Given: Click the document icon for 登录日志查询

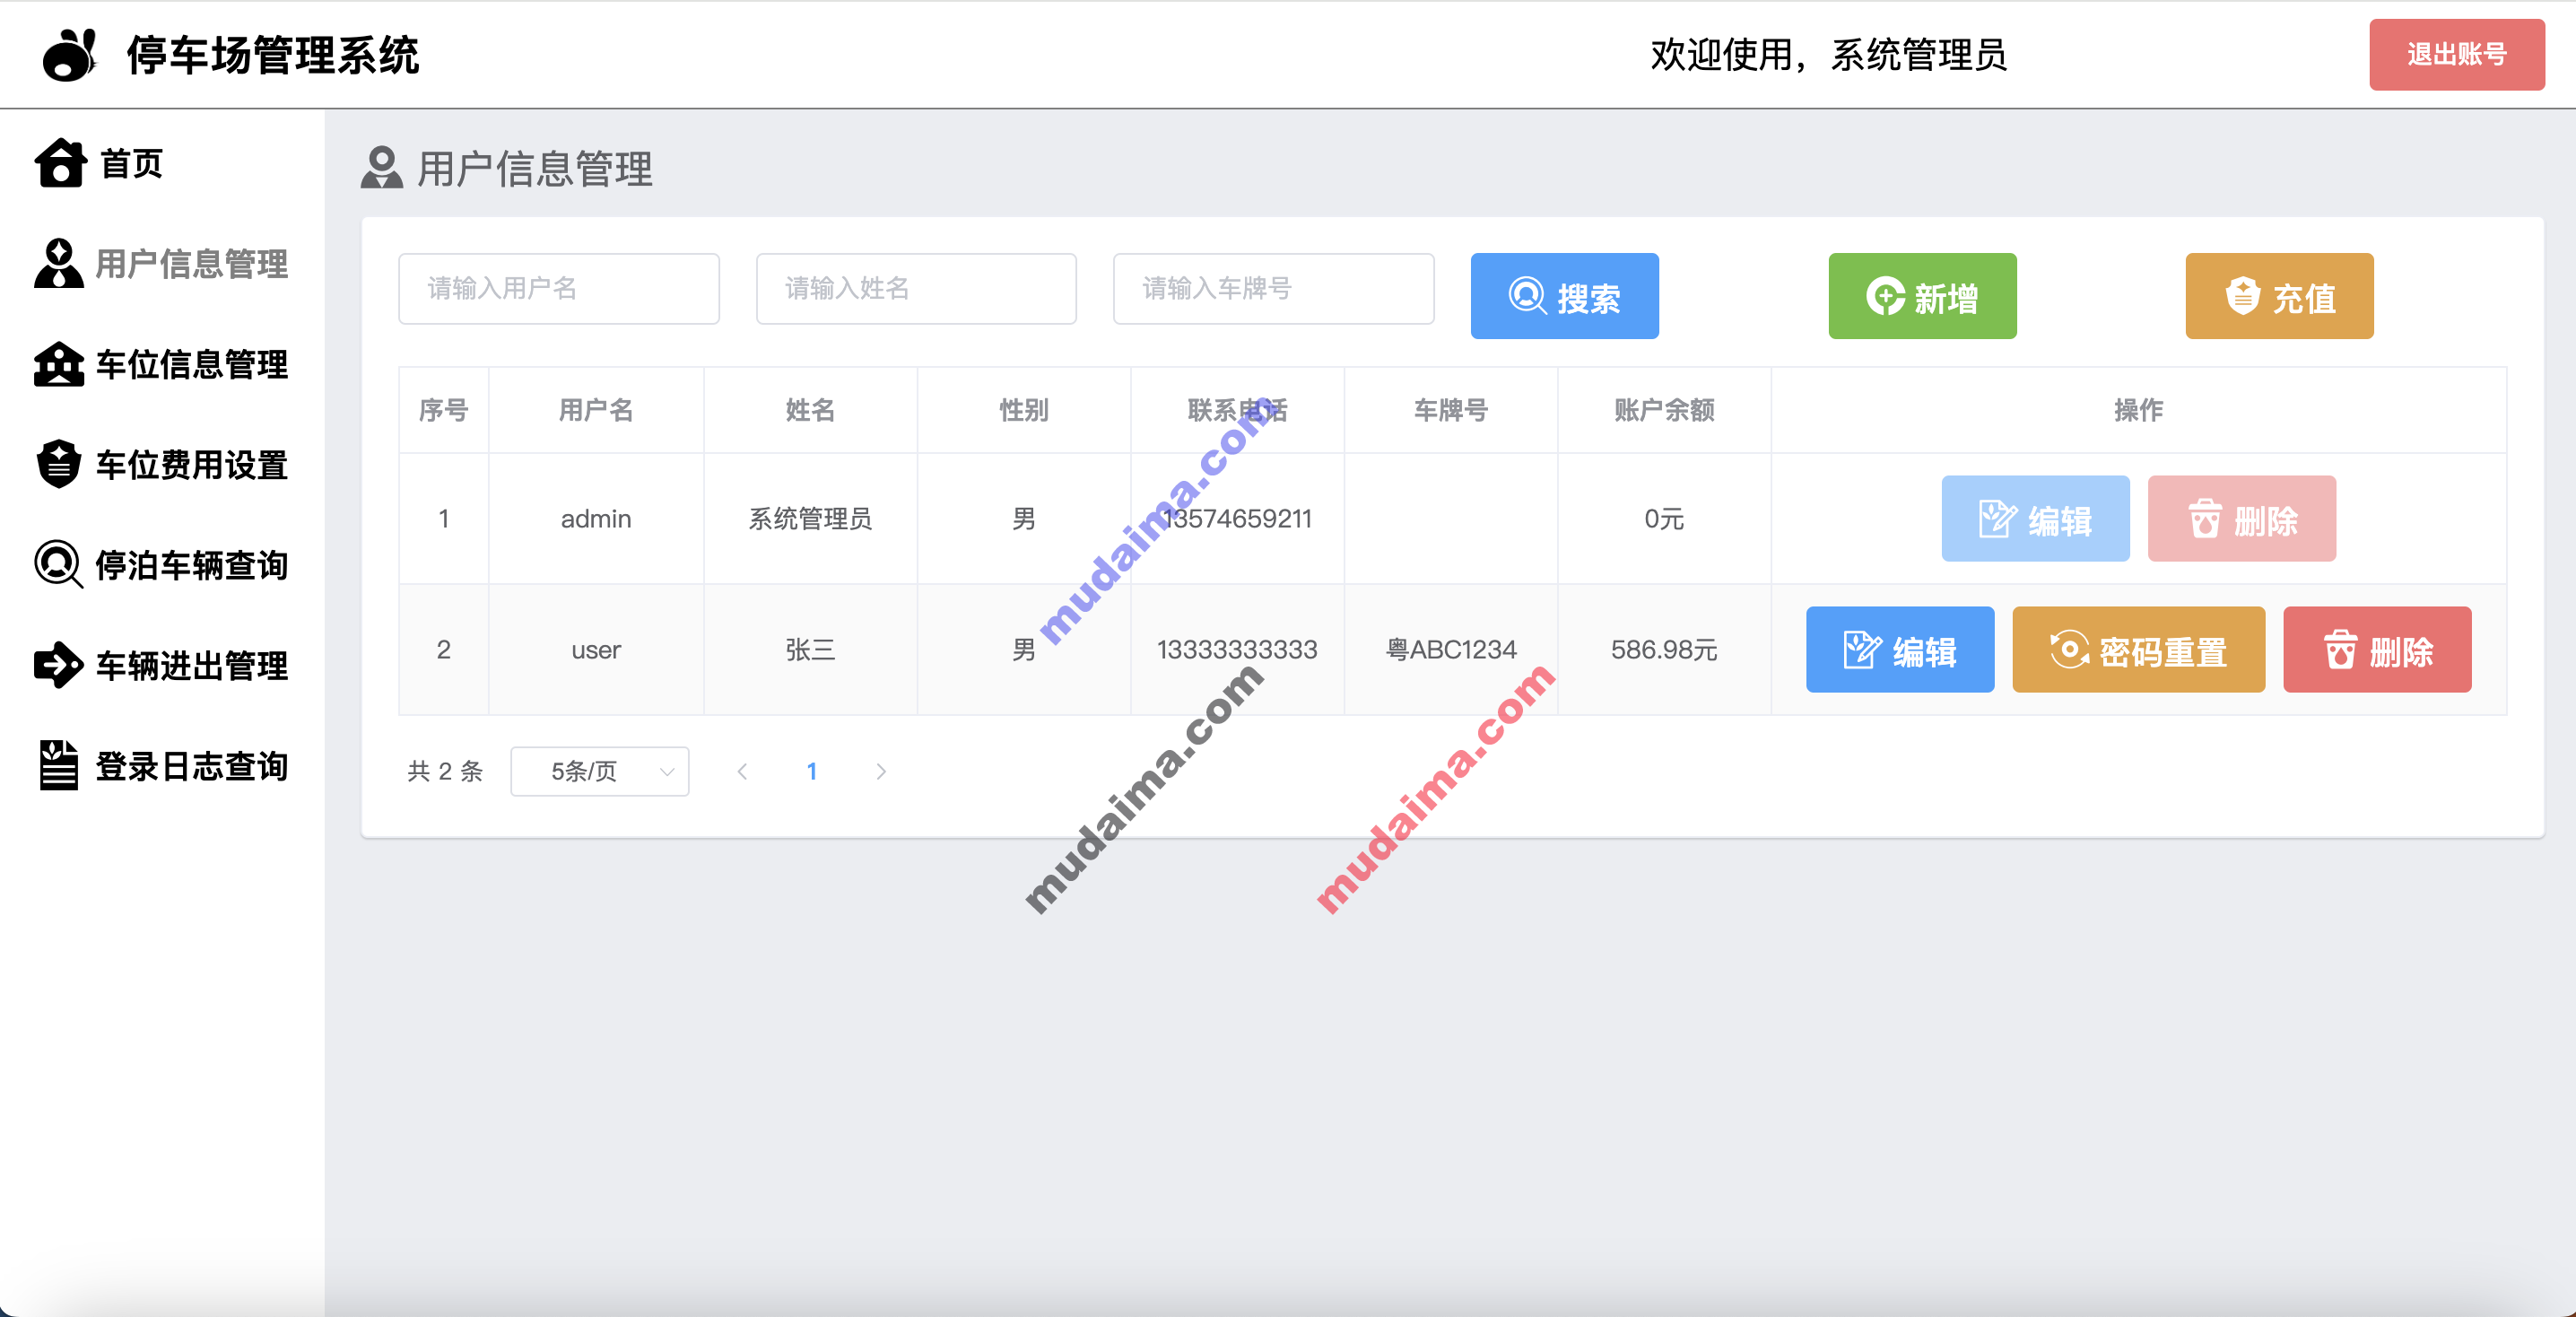Looking at the screenshot, I should click(x=59, y=765).
